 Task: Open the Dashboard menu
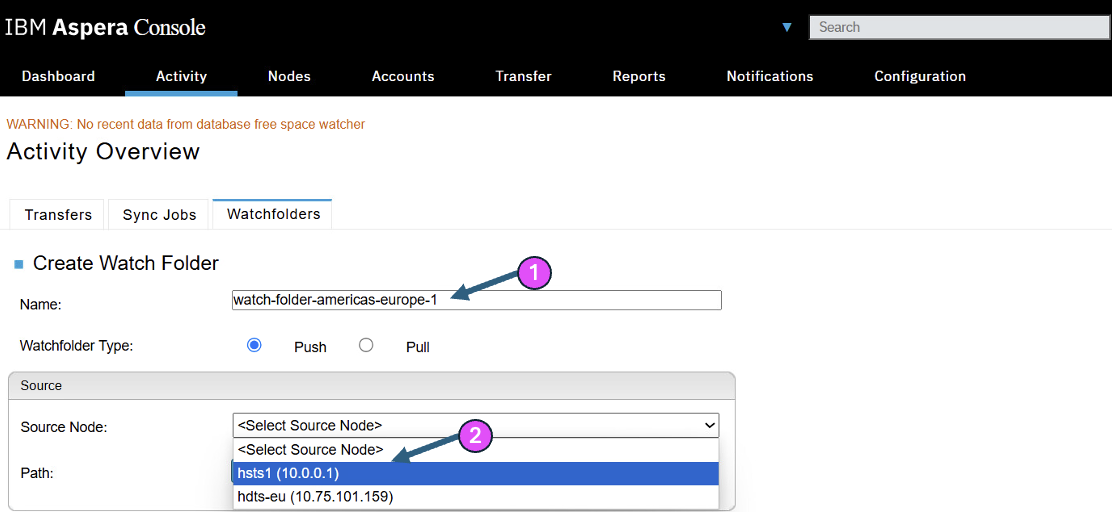point(58,76)
